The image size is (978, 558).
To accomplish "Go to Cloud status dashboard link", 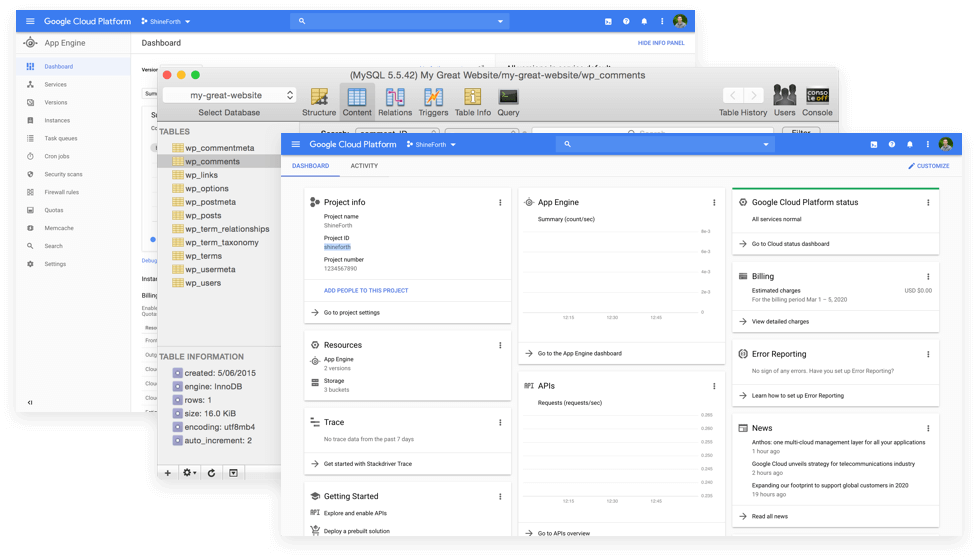I will [790, 244].
